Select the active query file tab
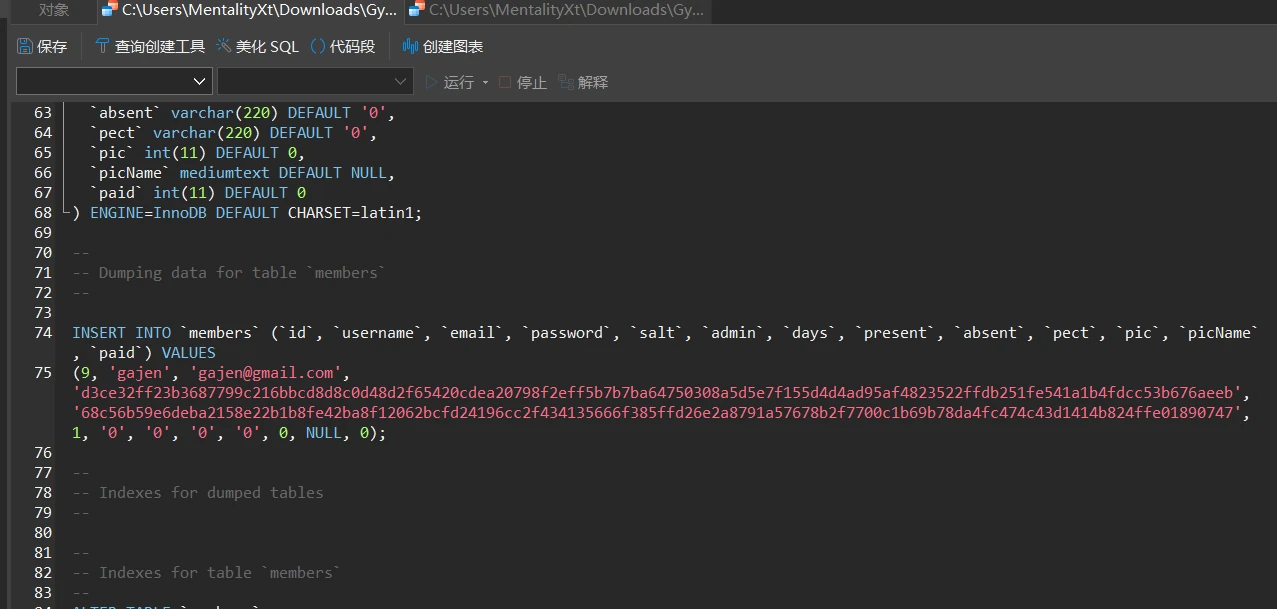1277x609 pixels. click(249, 11)
